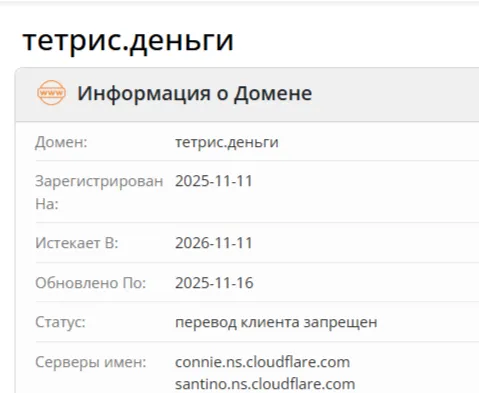Click the Истекает В: label
Viewport: 479px width, 393px height.
[77, 243]
